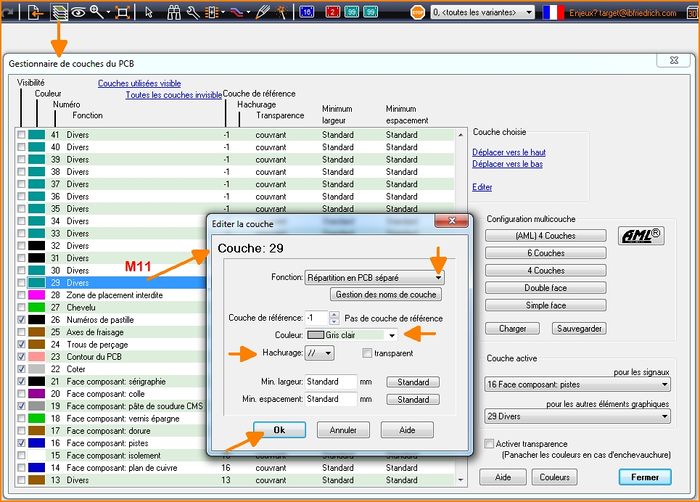Image resolution: width=700 pixels, height=502 pixels.
Task: Click the blue layer 16 toolbar icon
Action: [x=306, y=13]
